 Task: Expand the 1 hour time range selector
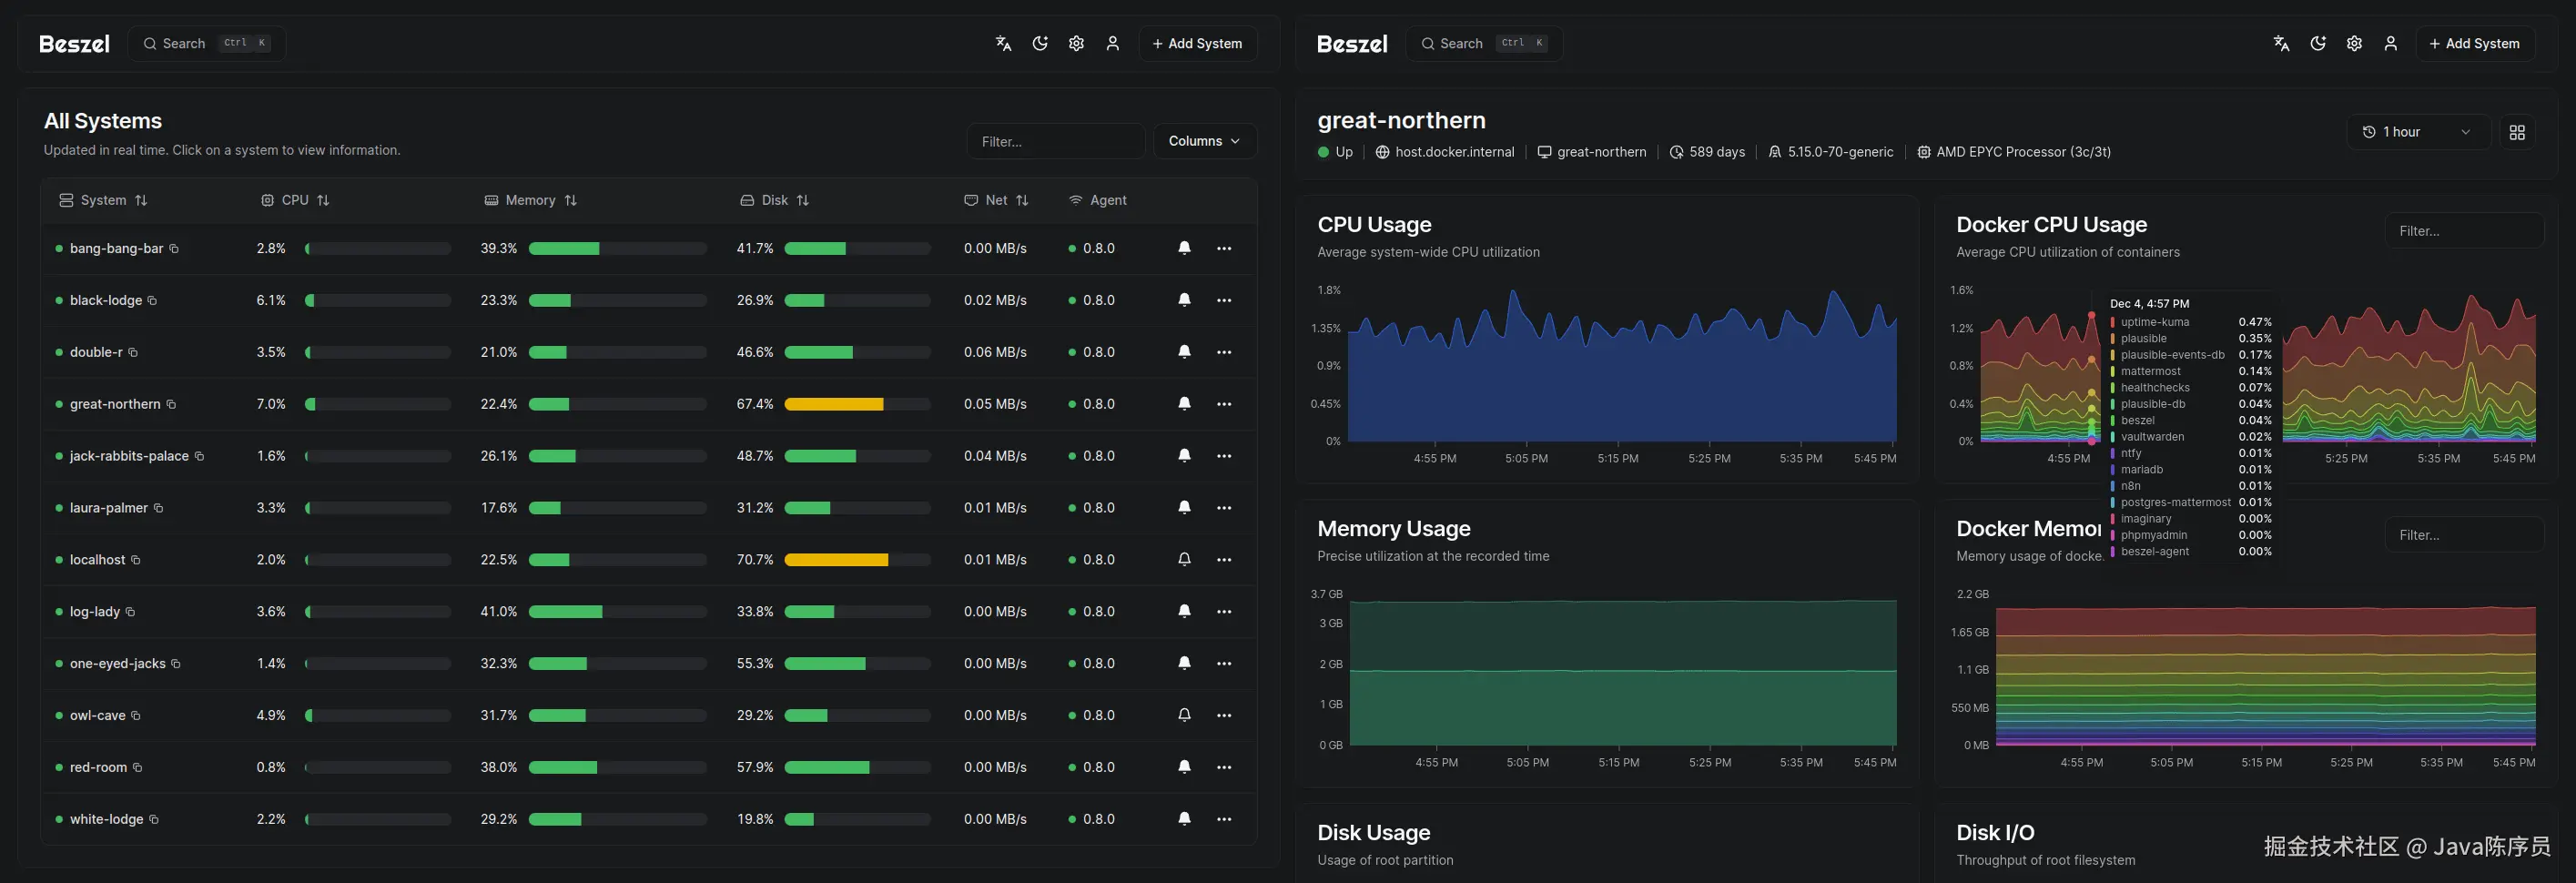click(x=2415, y=132)
